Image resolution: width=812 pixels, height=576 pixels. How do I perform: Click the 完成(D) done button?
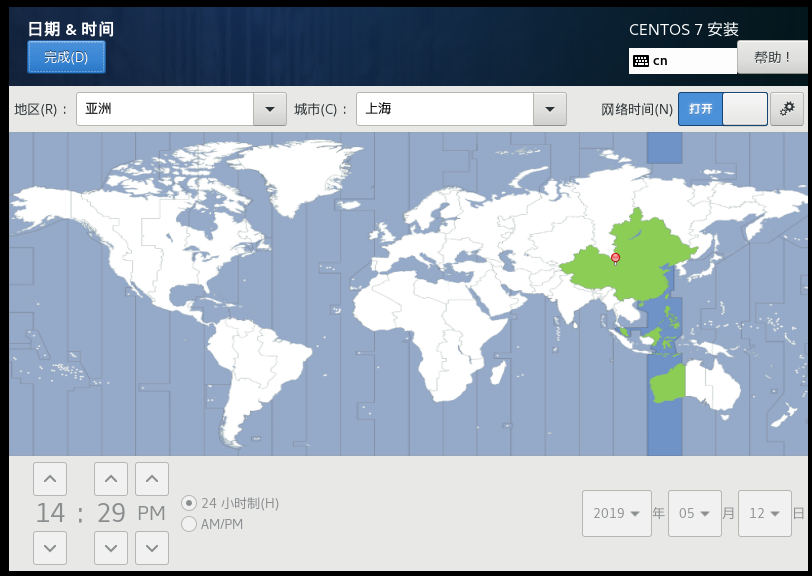click(x=66, y=57)
